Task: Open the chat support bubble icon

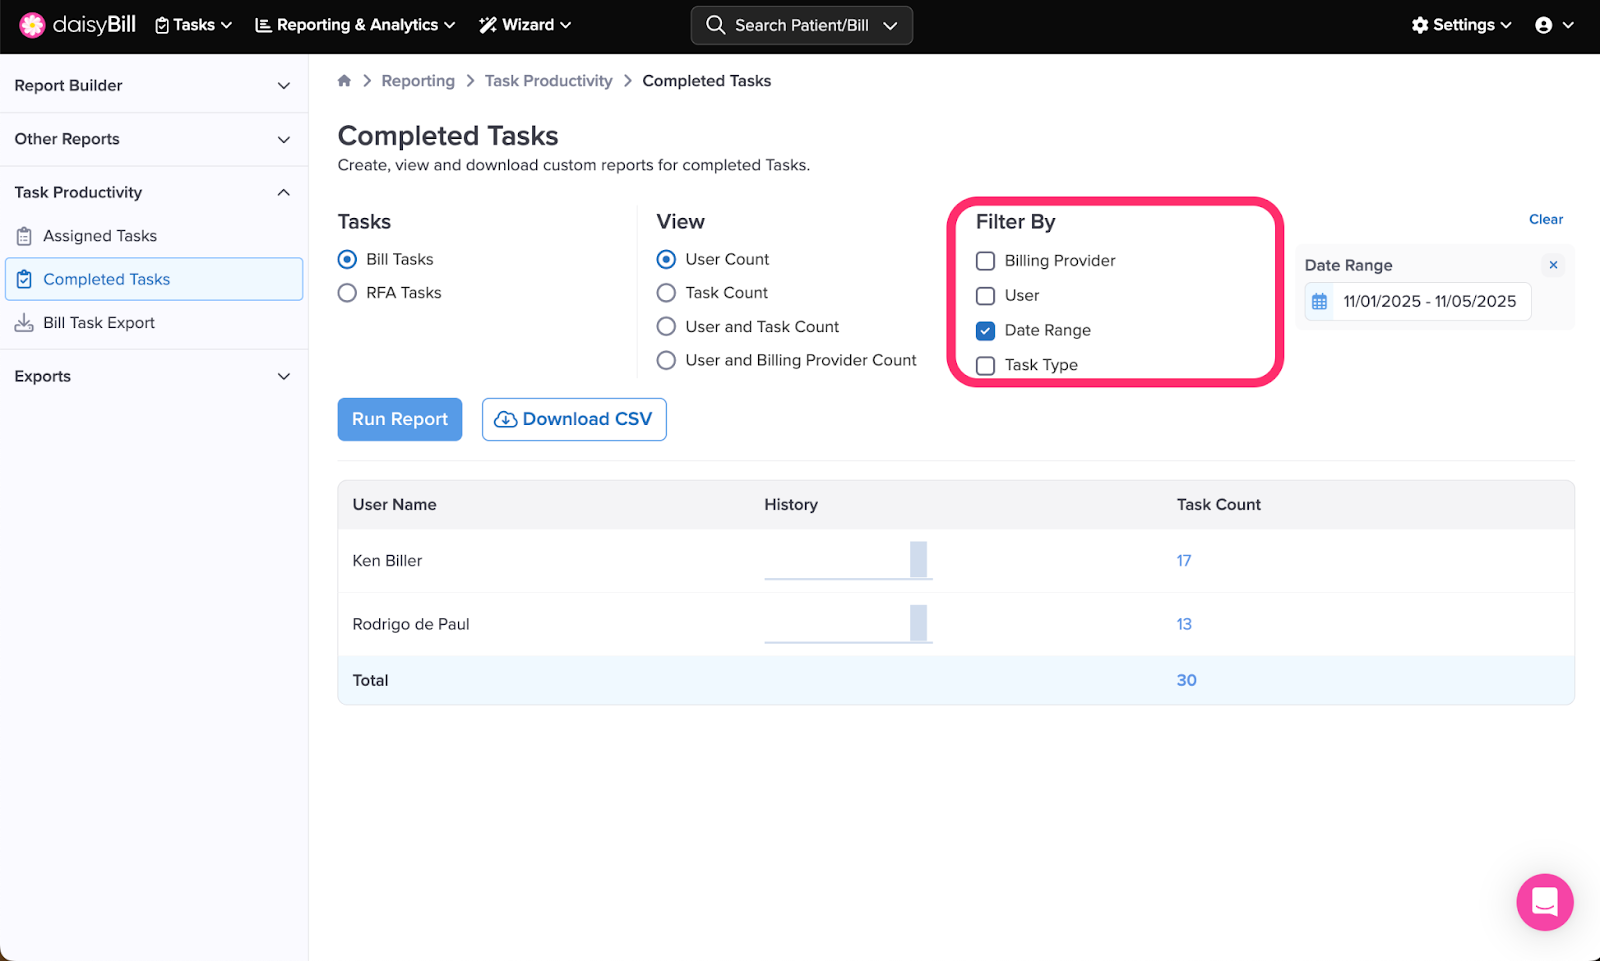Action: click(x=1544, y=902)
